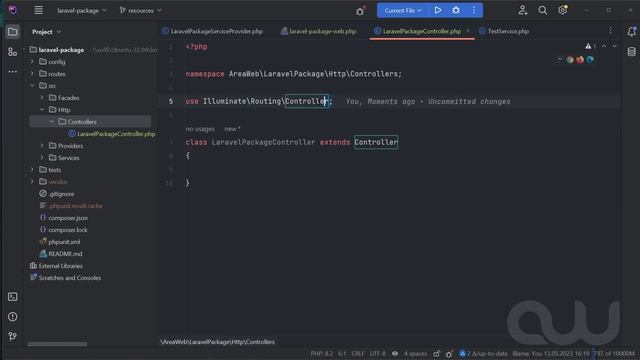
Task: Open the Problems tool window
Action: tap(13, 316)
